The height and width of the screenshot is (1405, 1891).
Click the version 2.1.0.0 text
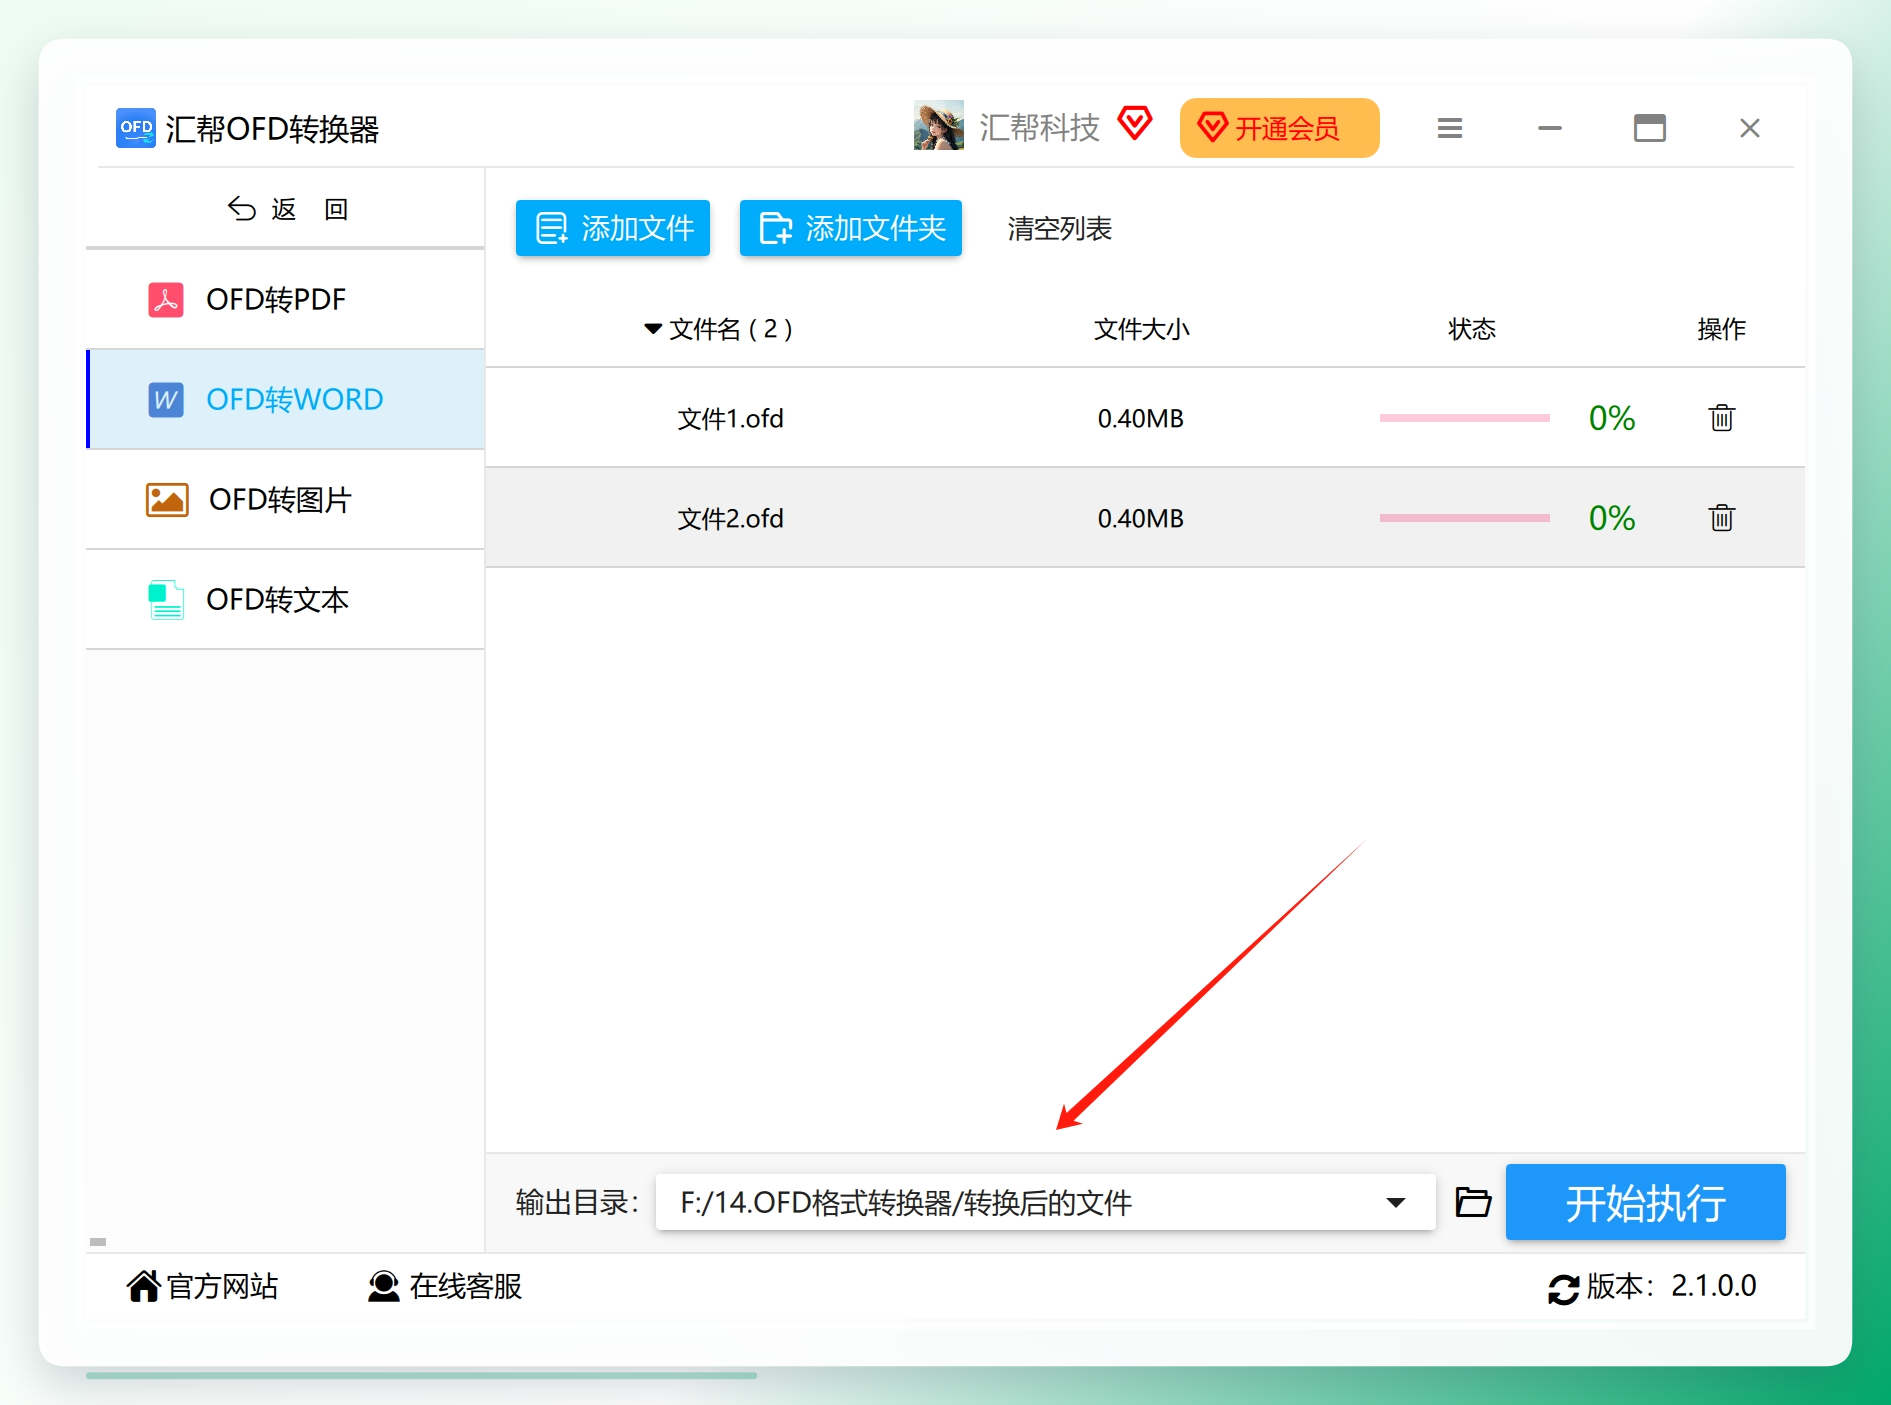[x=1714, y=1286]
